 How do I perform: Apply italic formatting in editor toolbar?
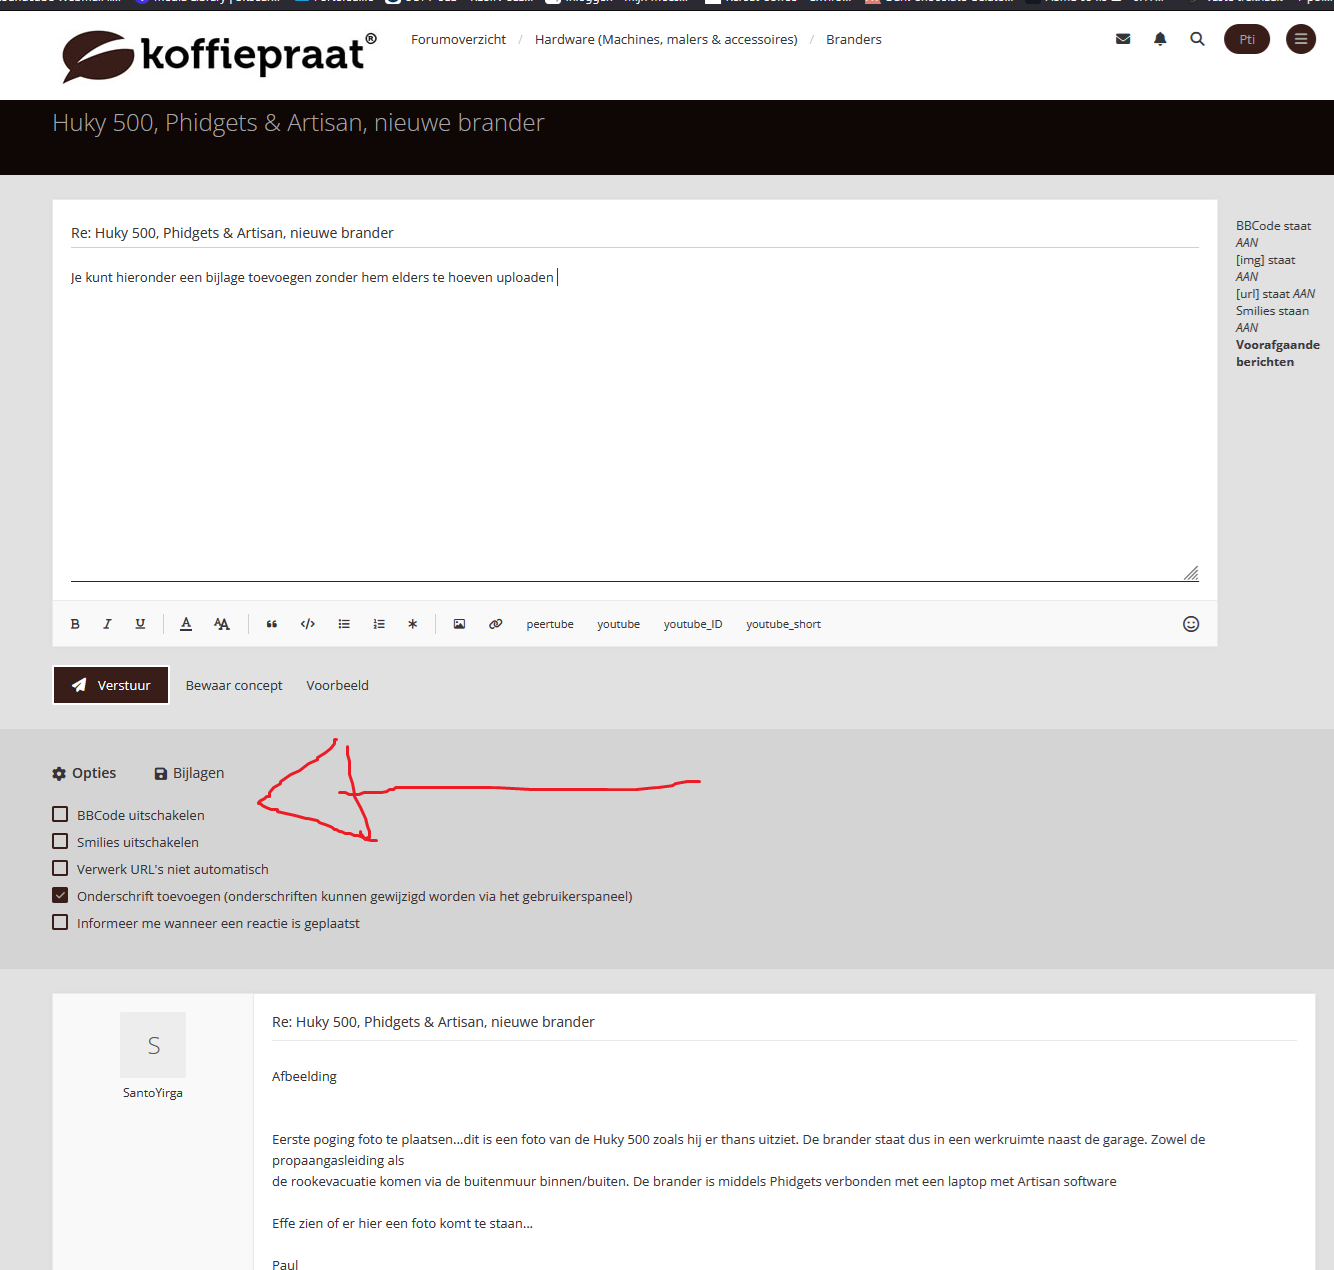coord(107,624)
